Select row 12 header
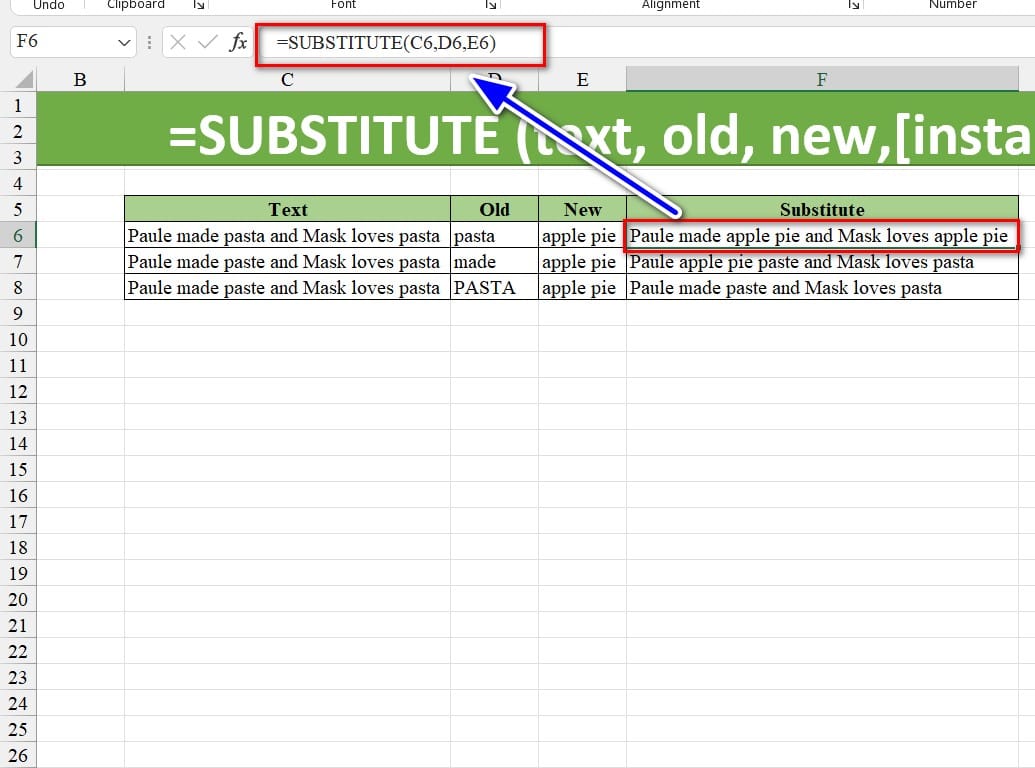The width and height of the screenshot is (1035, 768). click(18, 391)
